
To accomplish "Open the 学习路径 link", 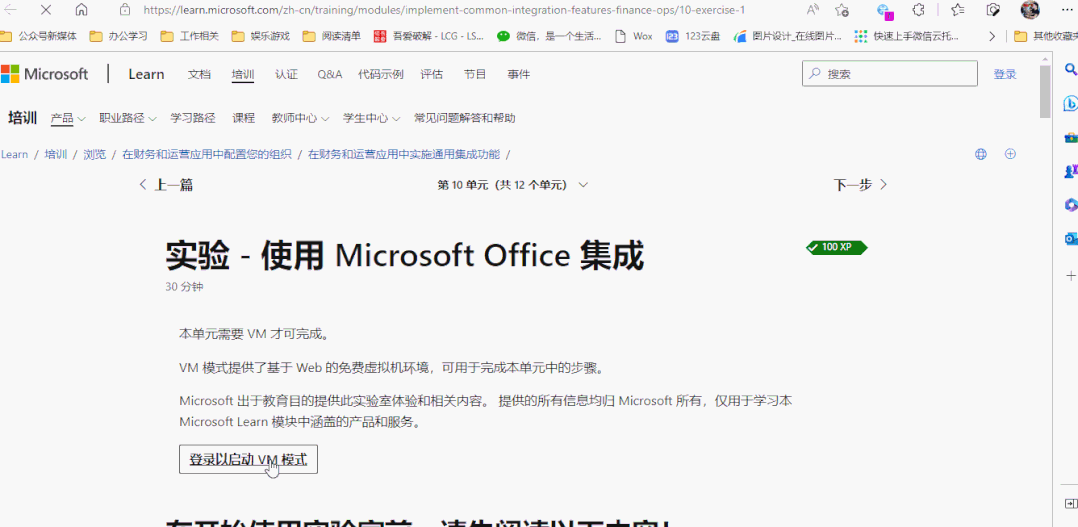I will tap(193, 118).
